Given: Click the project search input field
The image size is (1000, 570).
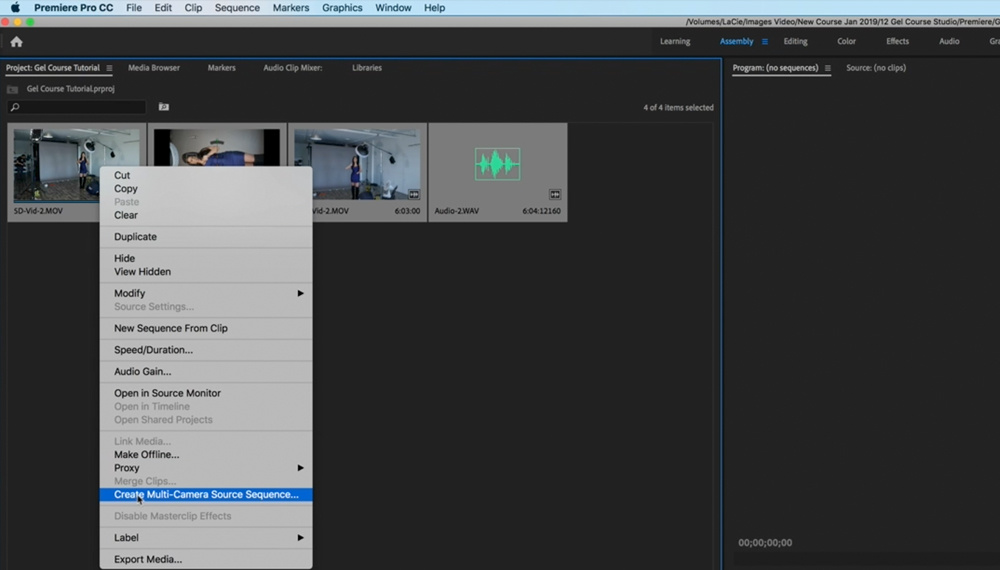Looking at the screenshot, I should click(x=80, y=107).
